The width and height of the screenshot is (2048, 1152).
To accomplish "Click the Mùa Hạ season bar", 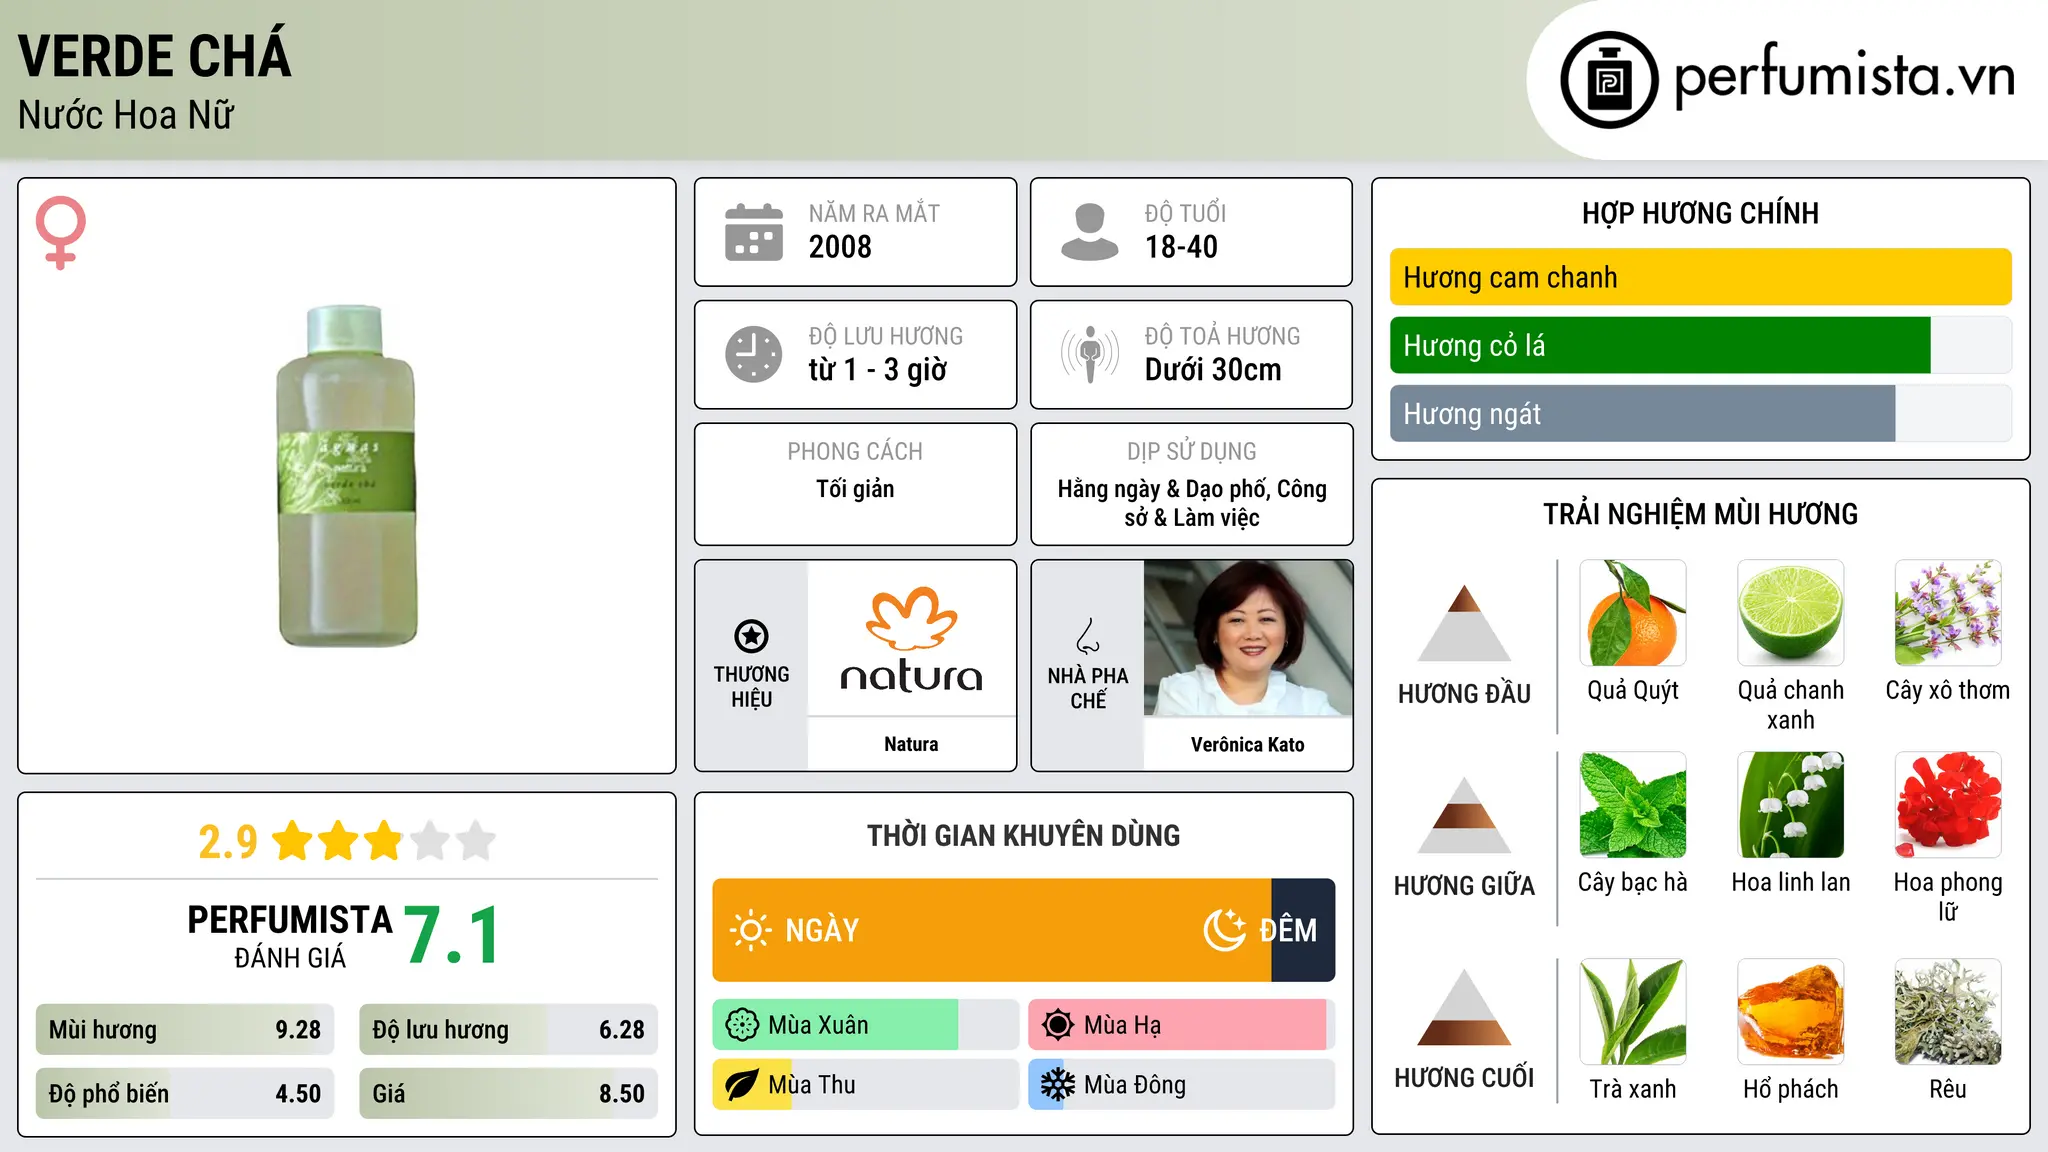I will pyautogui.click(x=1181, y=1025).
